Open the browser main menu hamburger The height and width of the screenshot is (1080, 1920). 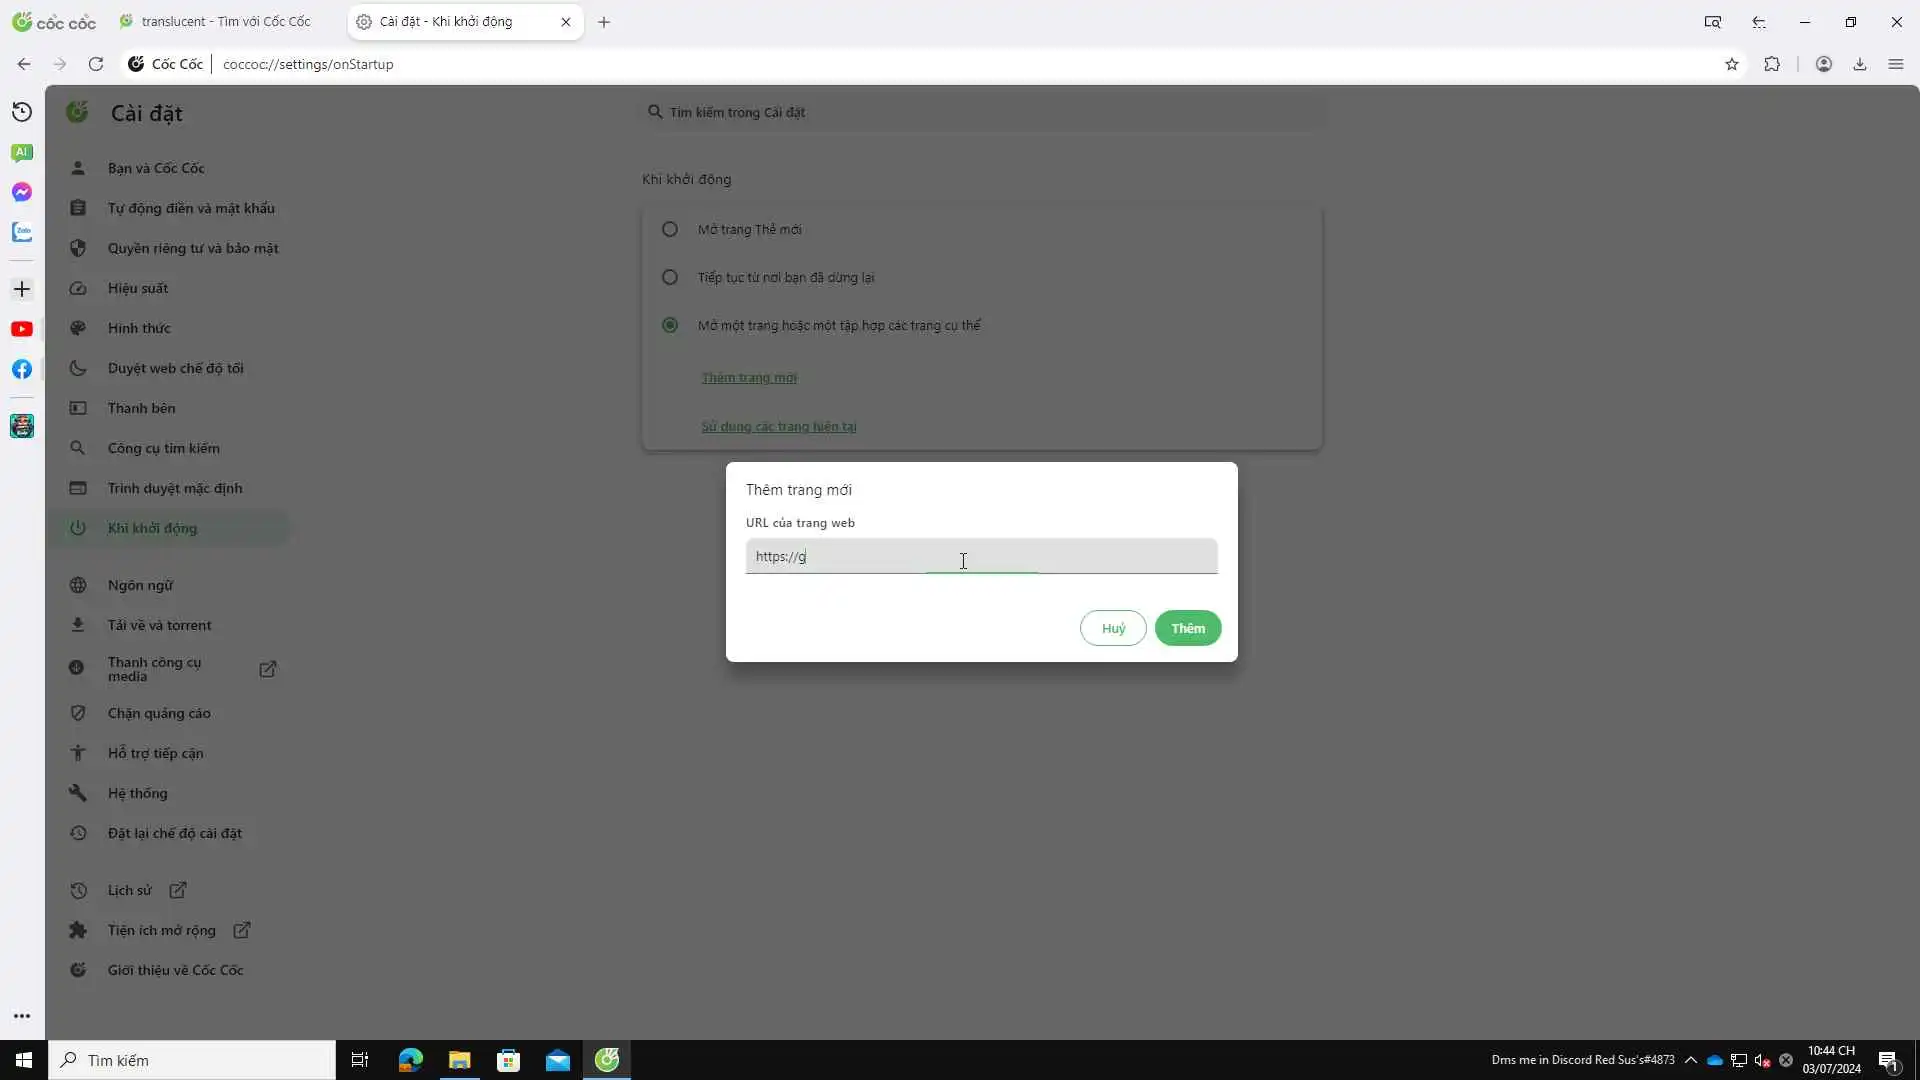point(1896,64)
